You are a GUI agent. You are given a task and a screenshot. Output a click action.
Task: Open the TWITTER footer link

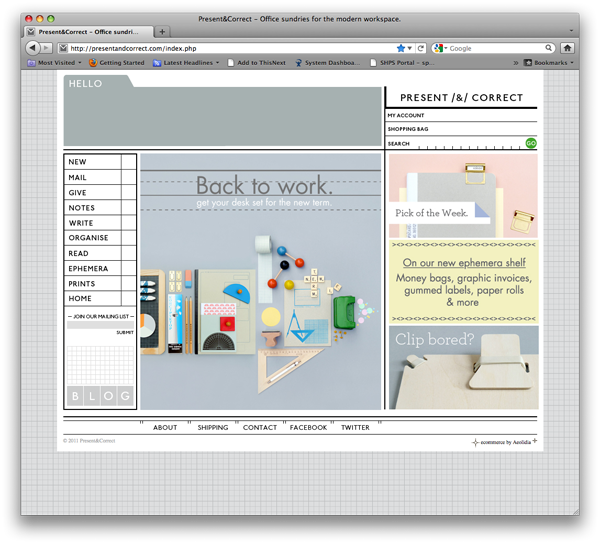(355, 427)
